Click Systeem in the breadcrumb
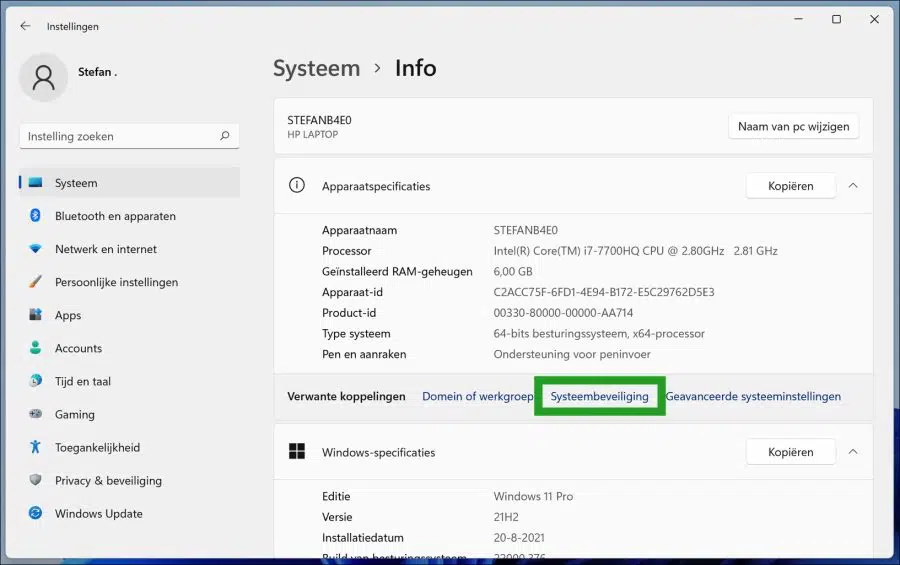 316,68
